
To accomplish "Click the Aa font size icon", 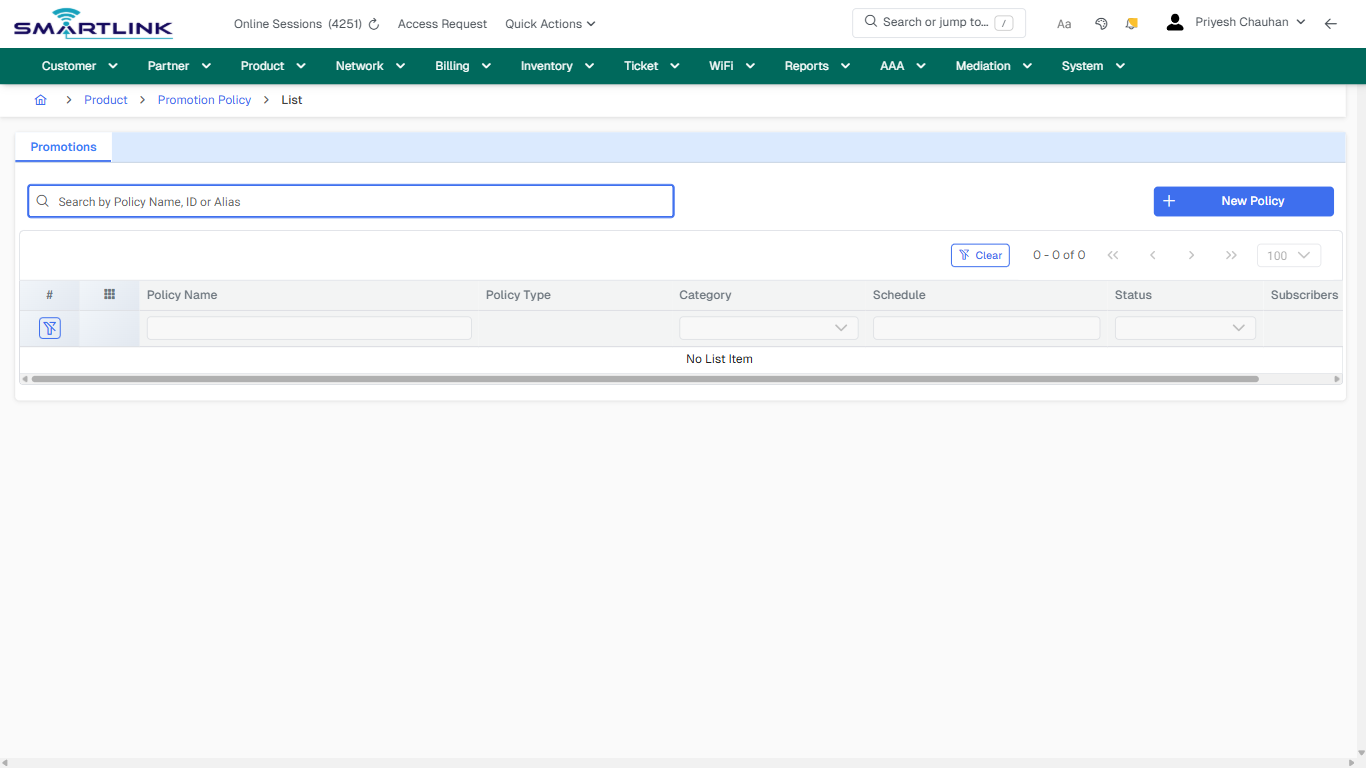I will [1063, 23].
